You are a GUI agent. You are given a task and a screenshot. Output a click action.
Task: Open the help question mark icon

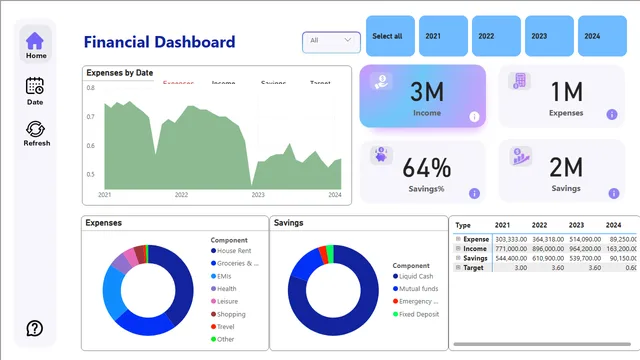click(35, 328)
